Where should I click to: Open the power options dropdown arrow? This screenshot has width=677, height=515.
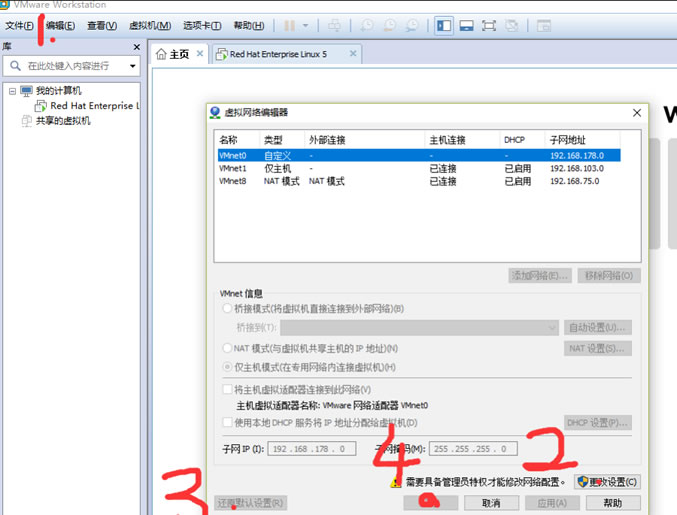(306, 26)
